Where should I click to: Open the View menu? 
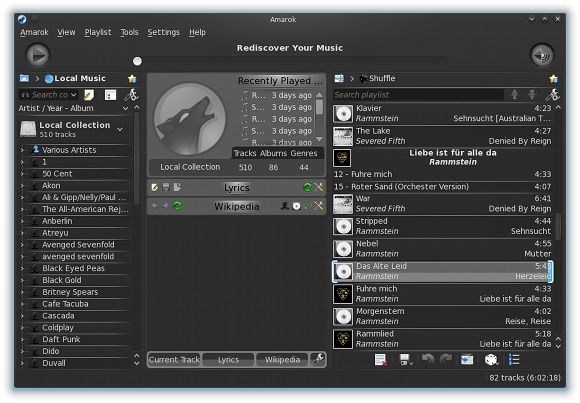tap(66, 32)
